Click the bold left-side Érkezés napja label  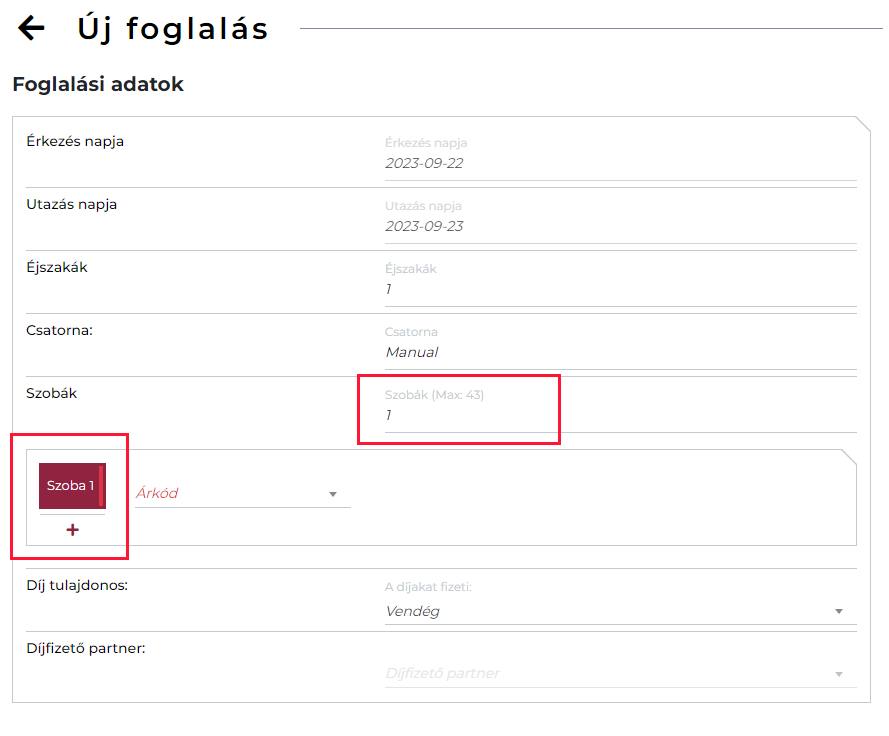click(75, 141)
